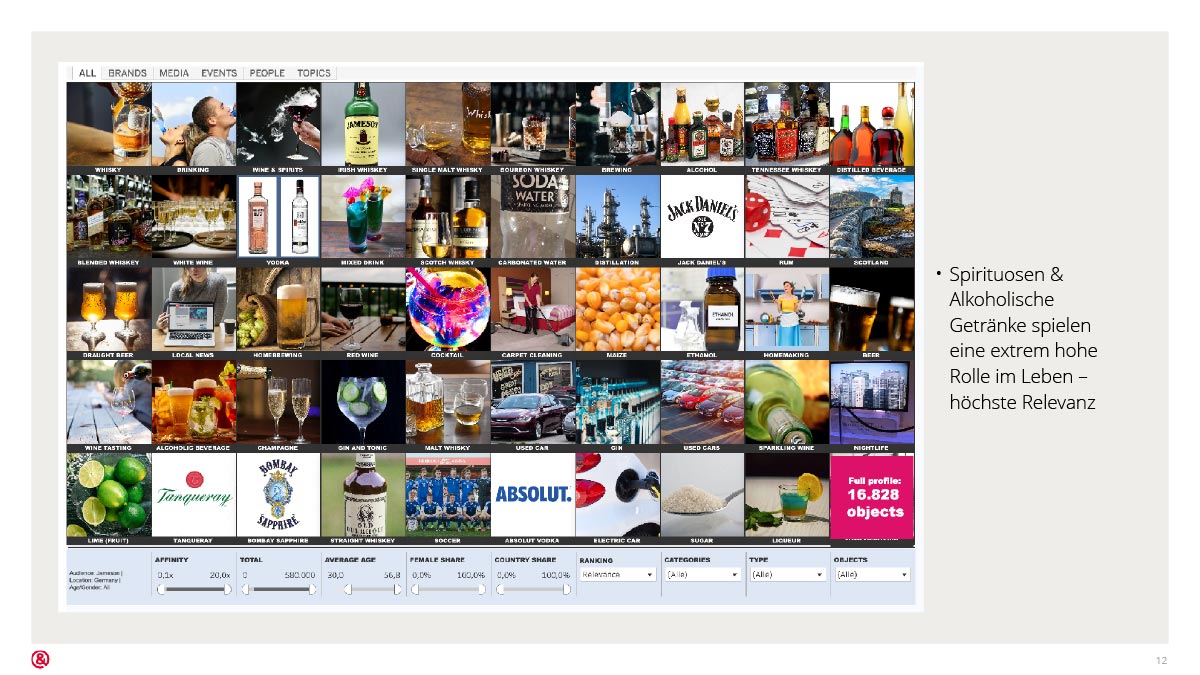This screenshot has width=1200, height=675.
Task: Click the Full profile 16.828 objects button
Action: (872, 496)
